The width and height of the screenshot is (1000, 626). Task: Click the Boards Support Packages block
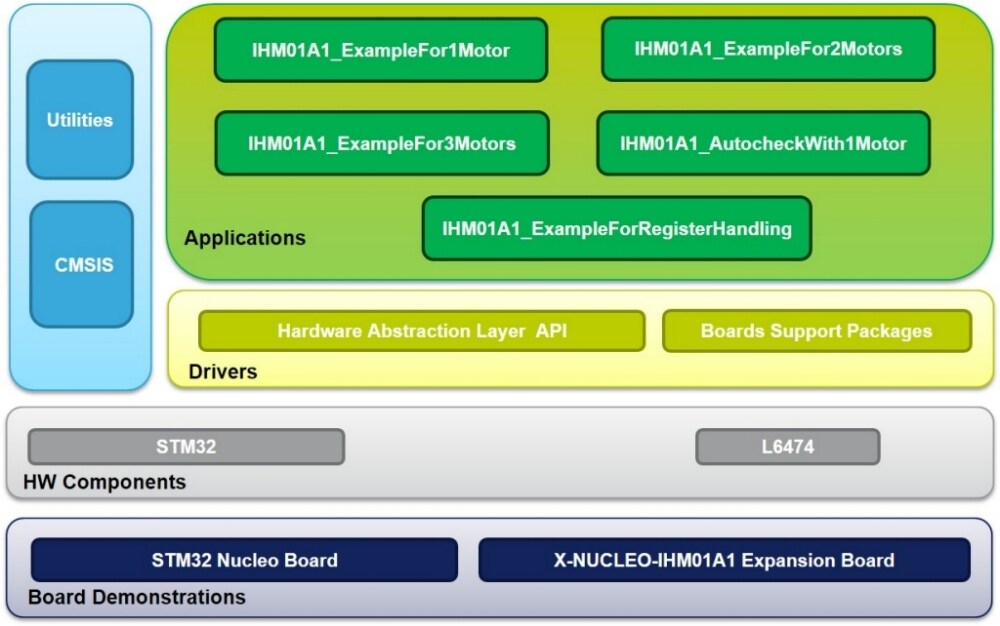coord(816,331)
